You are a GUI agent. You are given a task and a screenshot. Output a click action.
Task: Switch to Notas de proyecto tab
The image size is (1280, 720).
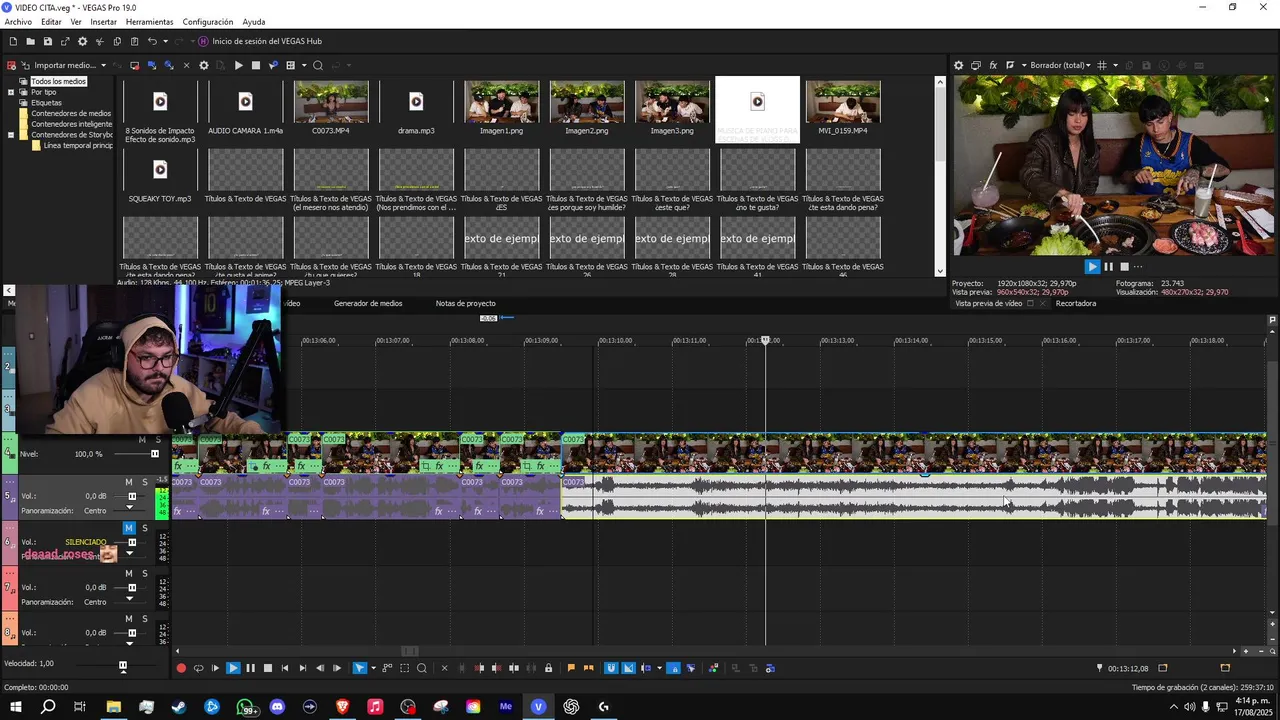click(465, 303)
